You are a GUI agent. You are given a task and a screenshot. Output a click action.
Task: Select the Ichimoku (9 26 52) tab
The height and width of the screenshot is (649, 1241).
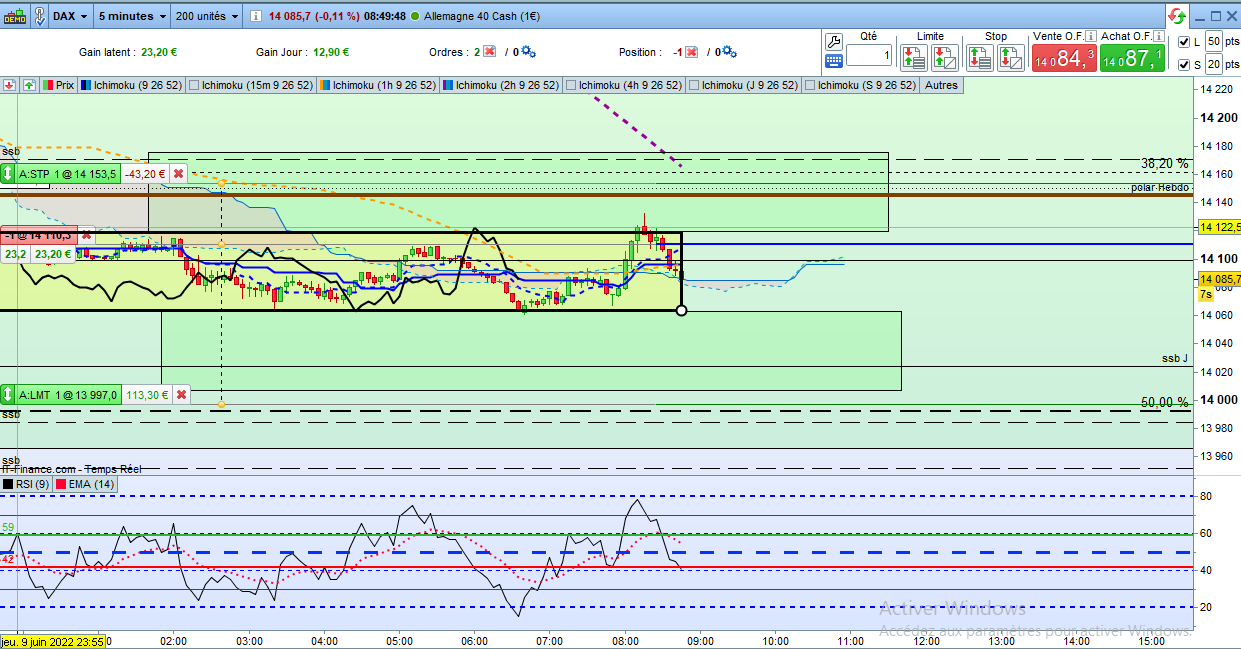pos(131,86)
